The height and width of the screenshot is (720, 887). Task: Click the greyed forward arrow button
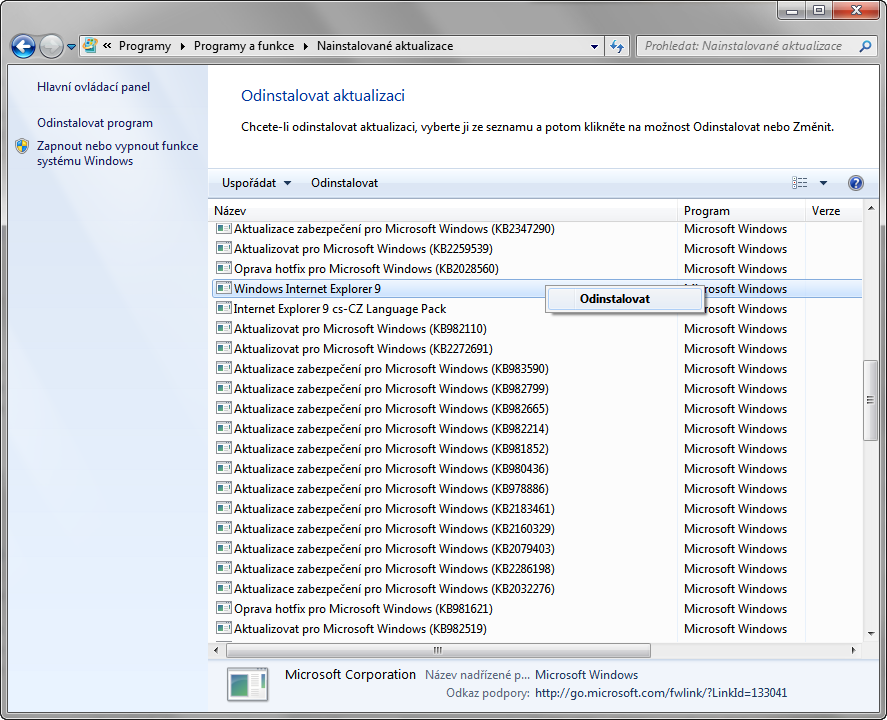tap(51, 46)
